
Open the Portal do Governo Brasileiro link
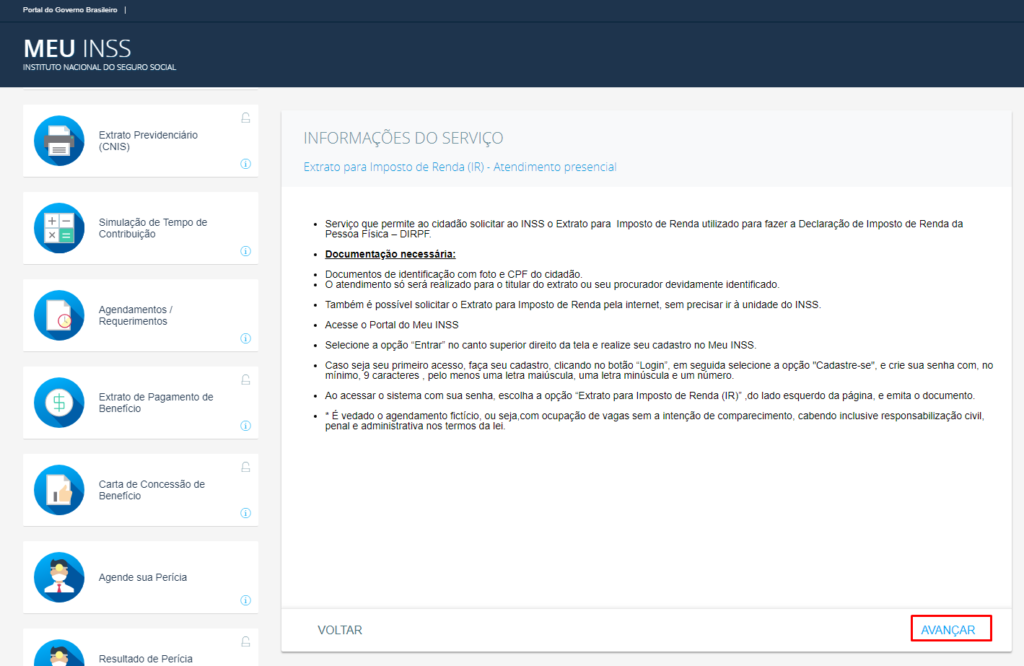point(70,10)
